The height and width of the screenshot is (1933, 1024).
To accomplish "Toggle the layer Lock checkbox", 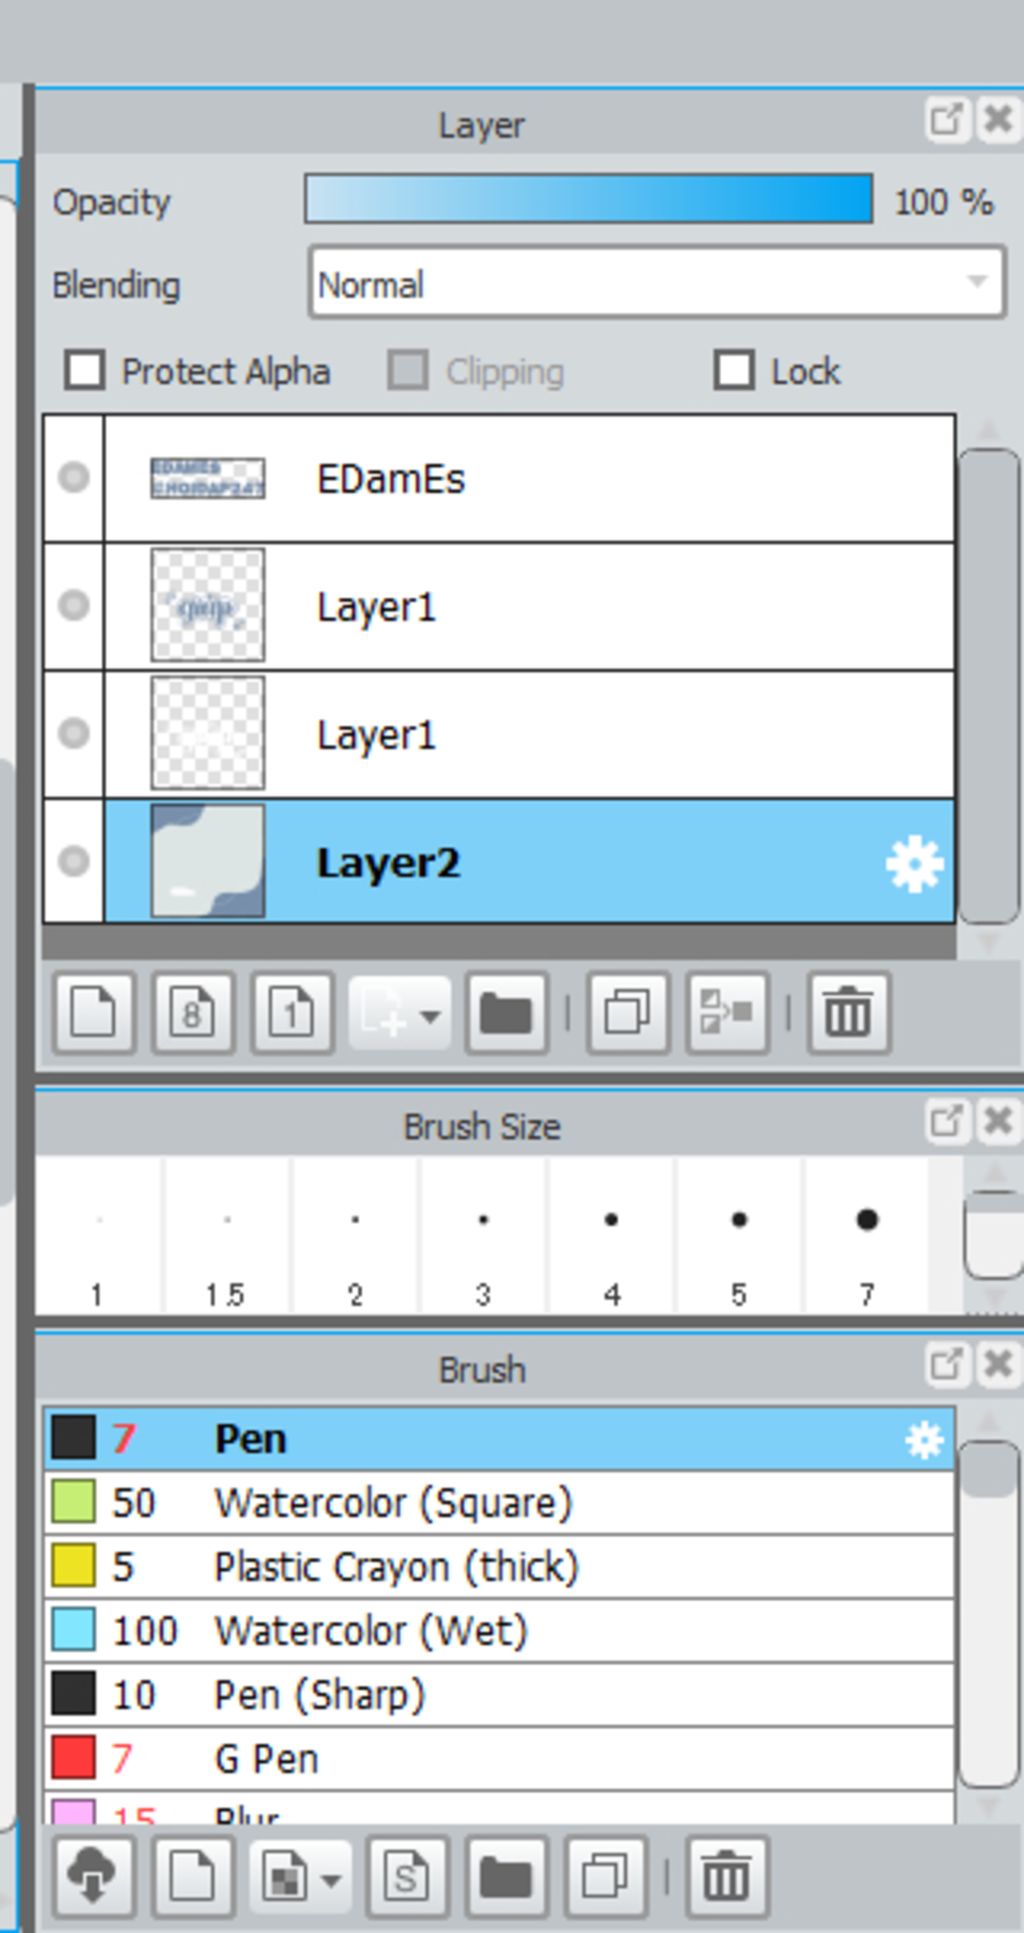I will coord(734,371).
